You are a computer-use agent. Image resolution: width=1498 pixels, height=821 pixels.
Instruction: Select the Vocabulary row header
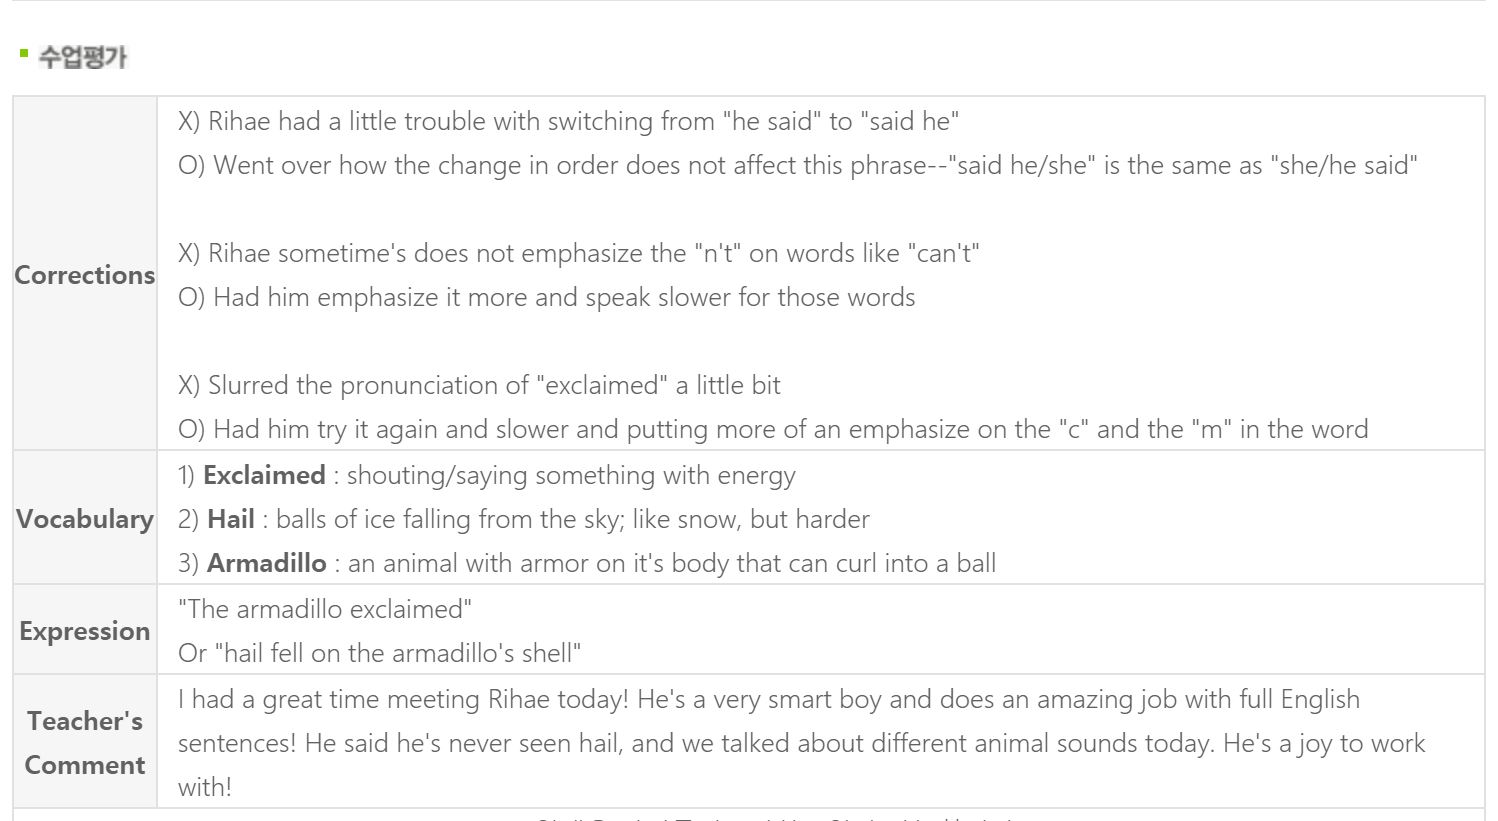[x=85, y=519]
